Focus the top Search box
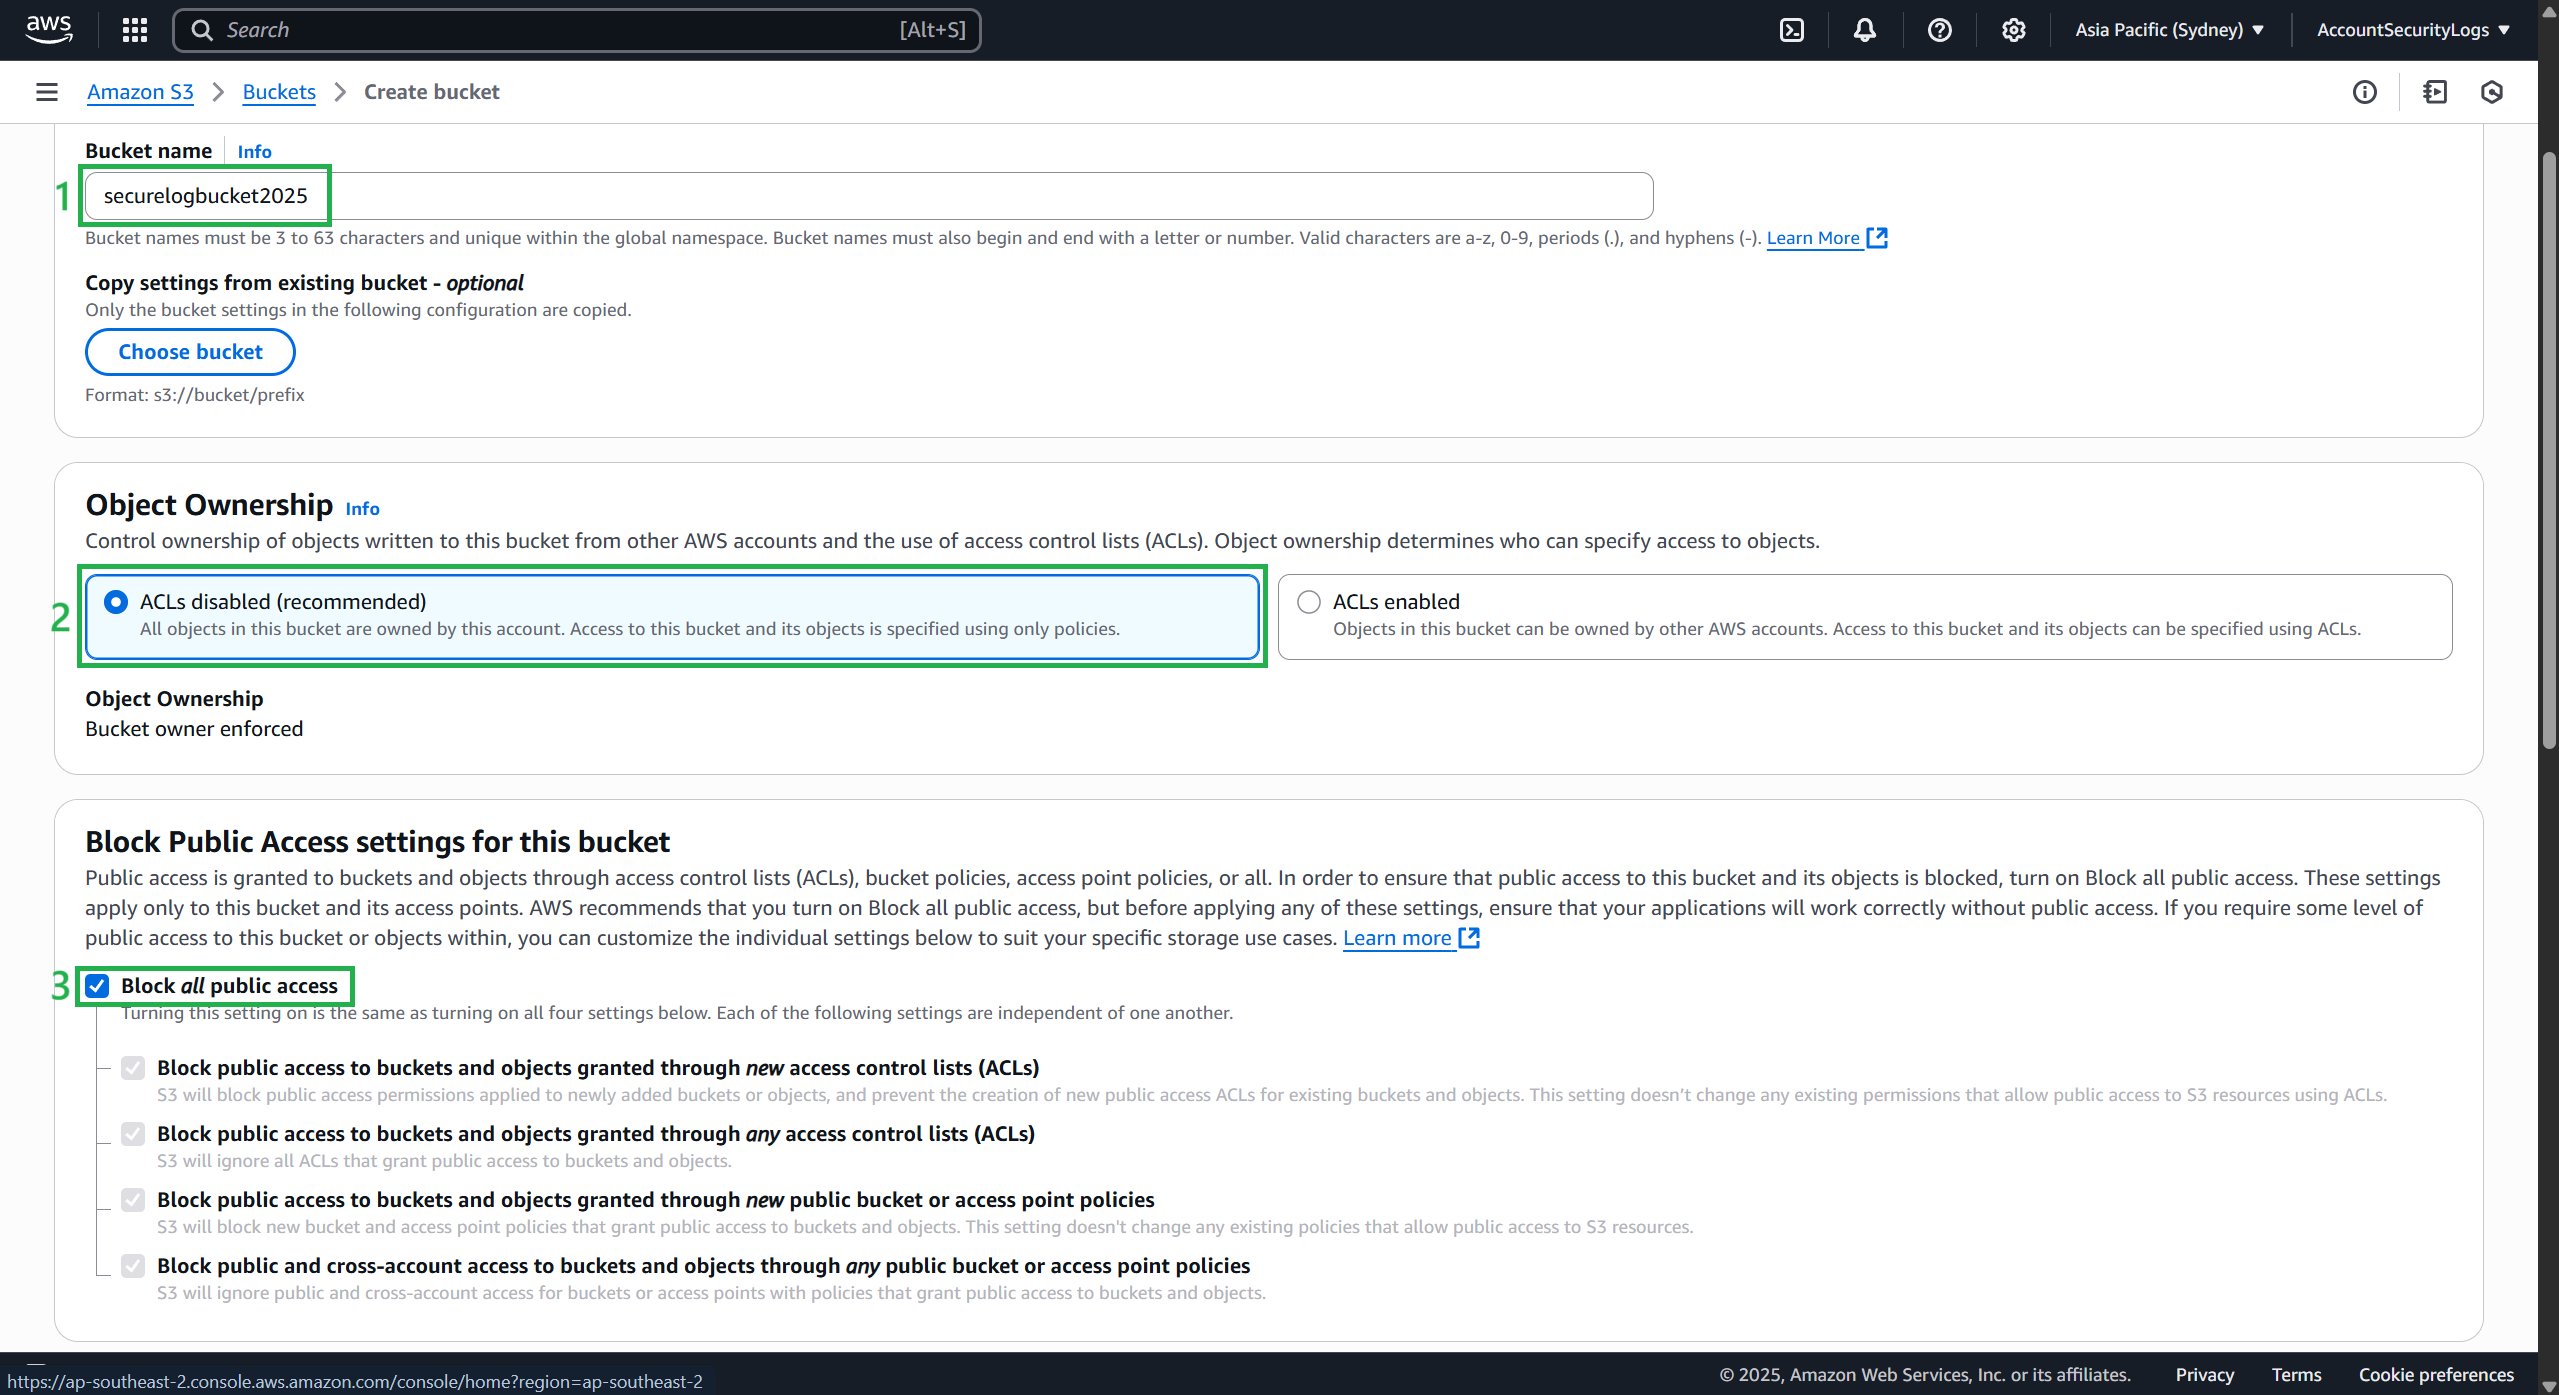Image resolution: width=2559 pixels, height=1395 pixels. 560,30
